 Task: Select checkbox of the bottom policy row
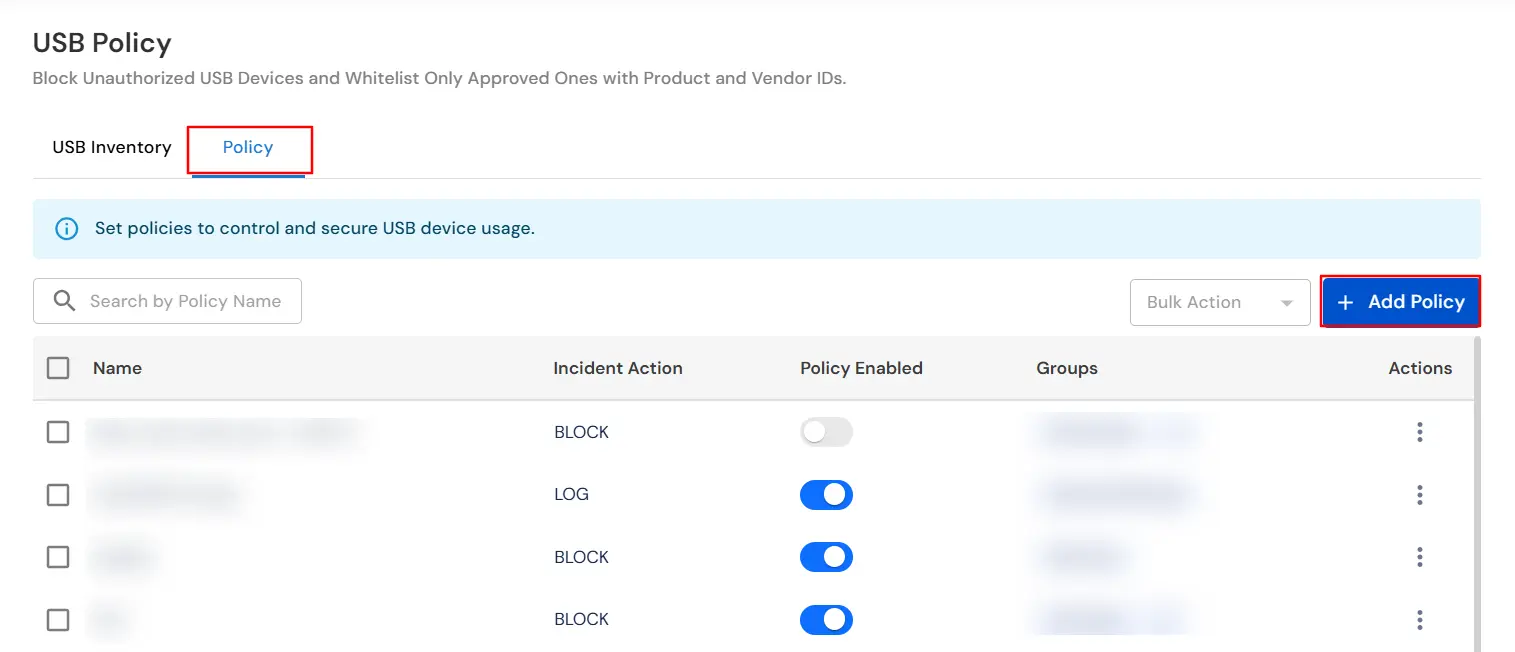point(58,620)
